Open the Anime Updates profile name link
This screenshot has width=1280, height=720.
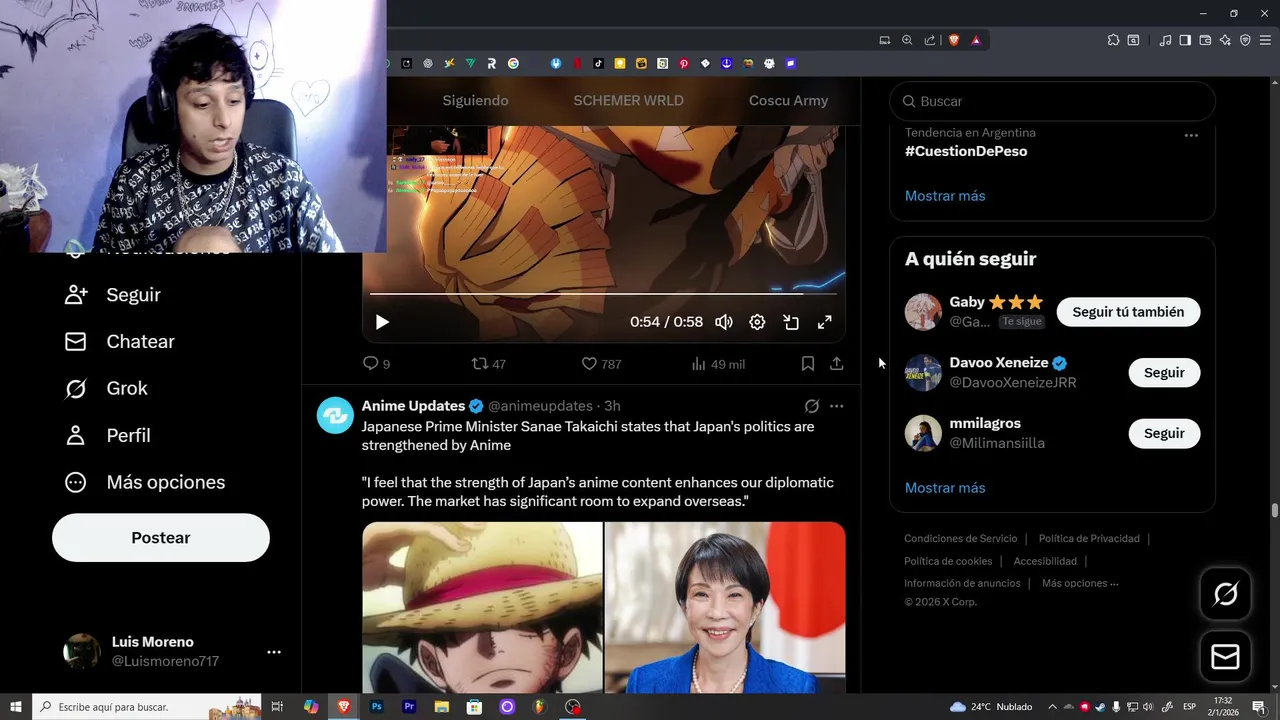tap(413, 406)
